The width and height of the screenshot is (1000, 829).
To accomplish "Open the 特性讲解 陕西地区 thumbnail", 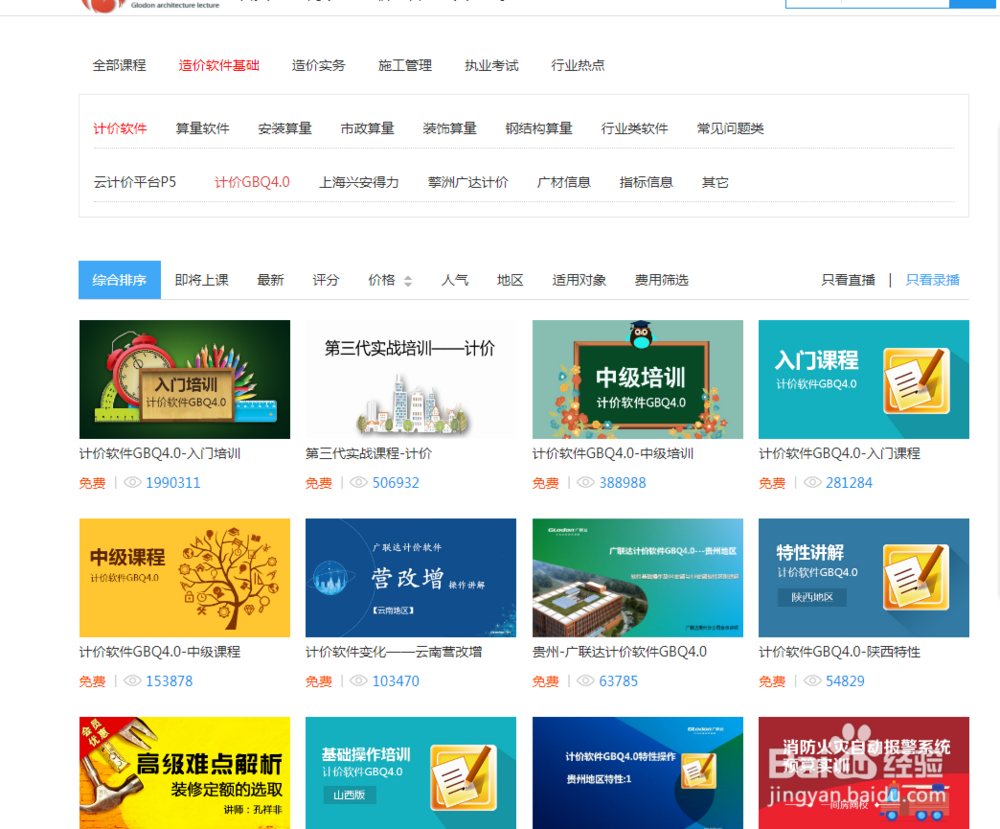I will [x=864, y=578].
